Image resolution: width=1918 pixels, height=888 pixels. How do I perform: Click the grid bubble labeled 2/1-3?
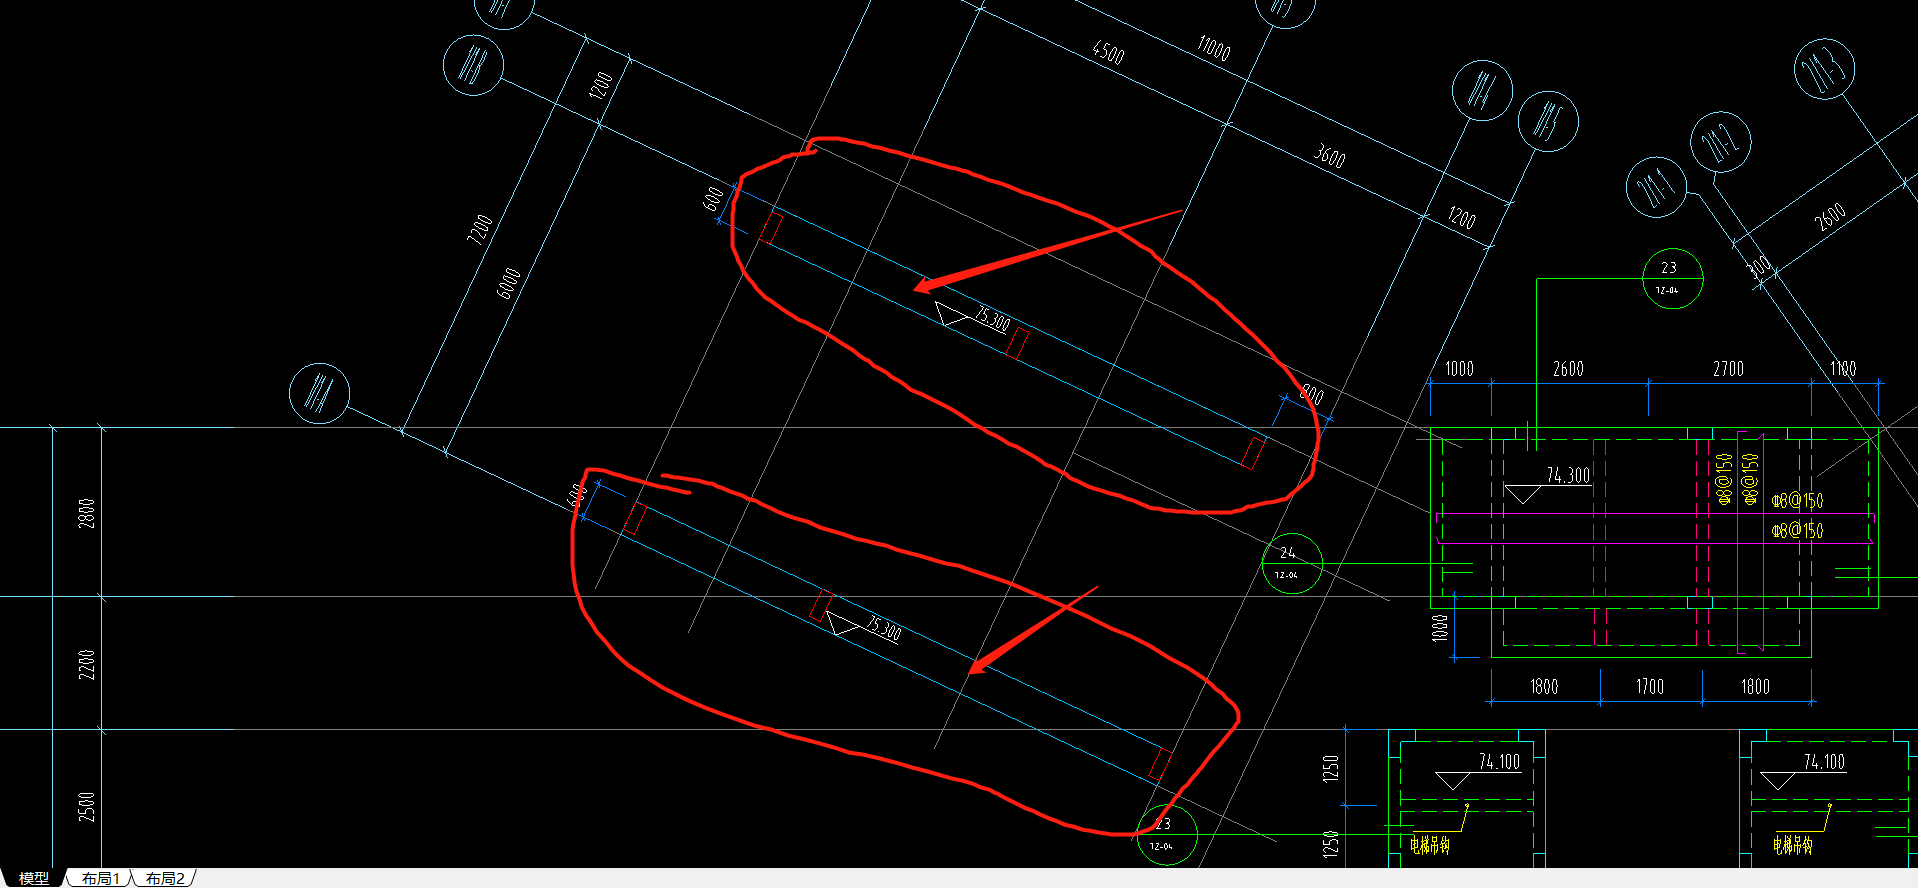click(1824, 69)
